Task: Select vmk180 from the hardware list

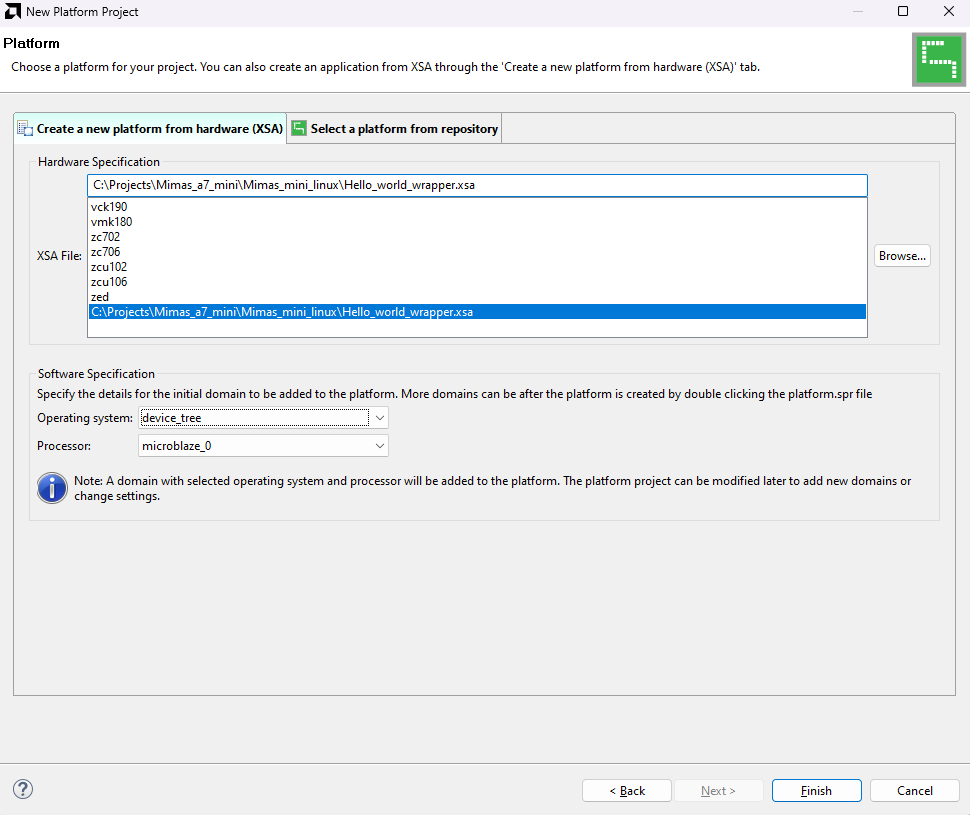Action: coord(111,222)
